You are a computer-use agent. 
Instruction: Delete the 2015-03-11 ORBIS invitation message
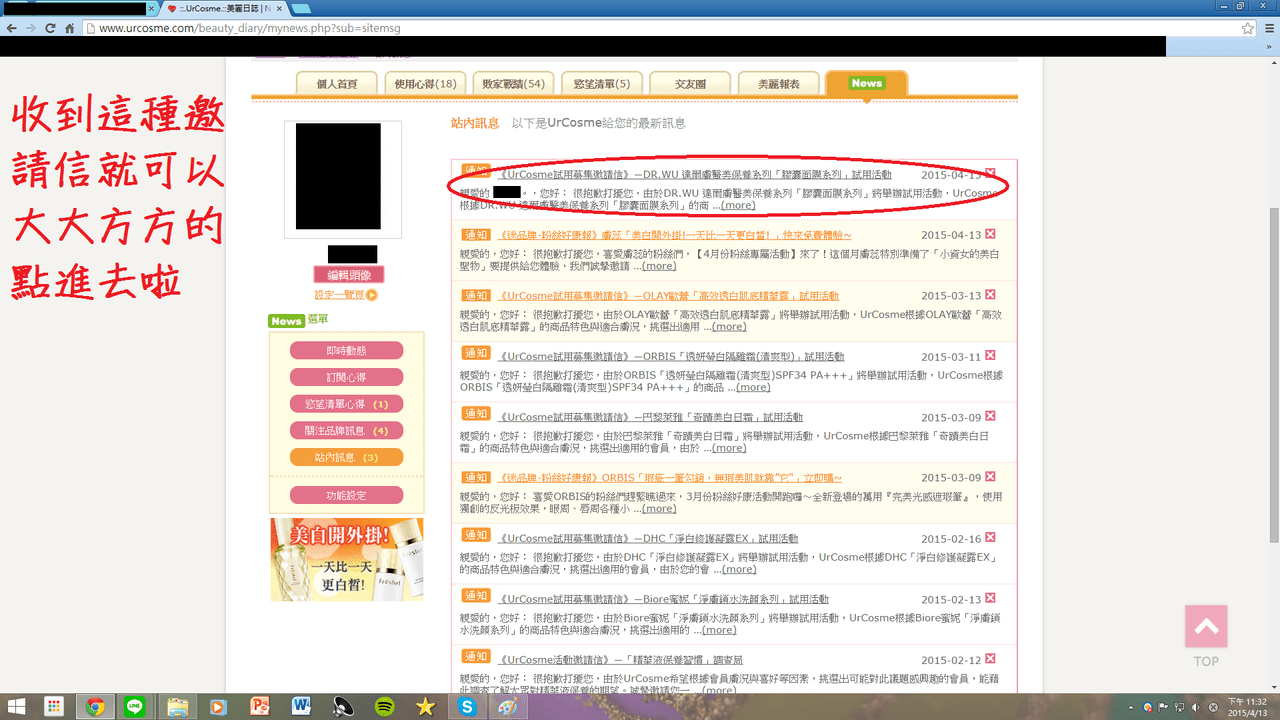pos(990,356)
